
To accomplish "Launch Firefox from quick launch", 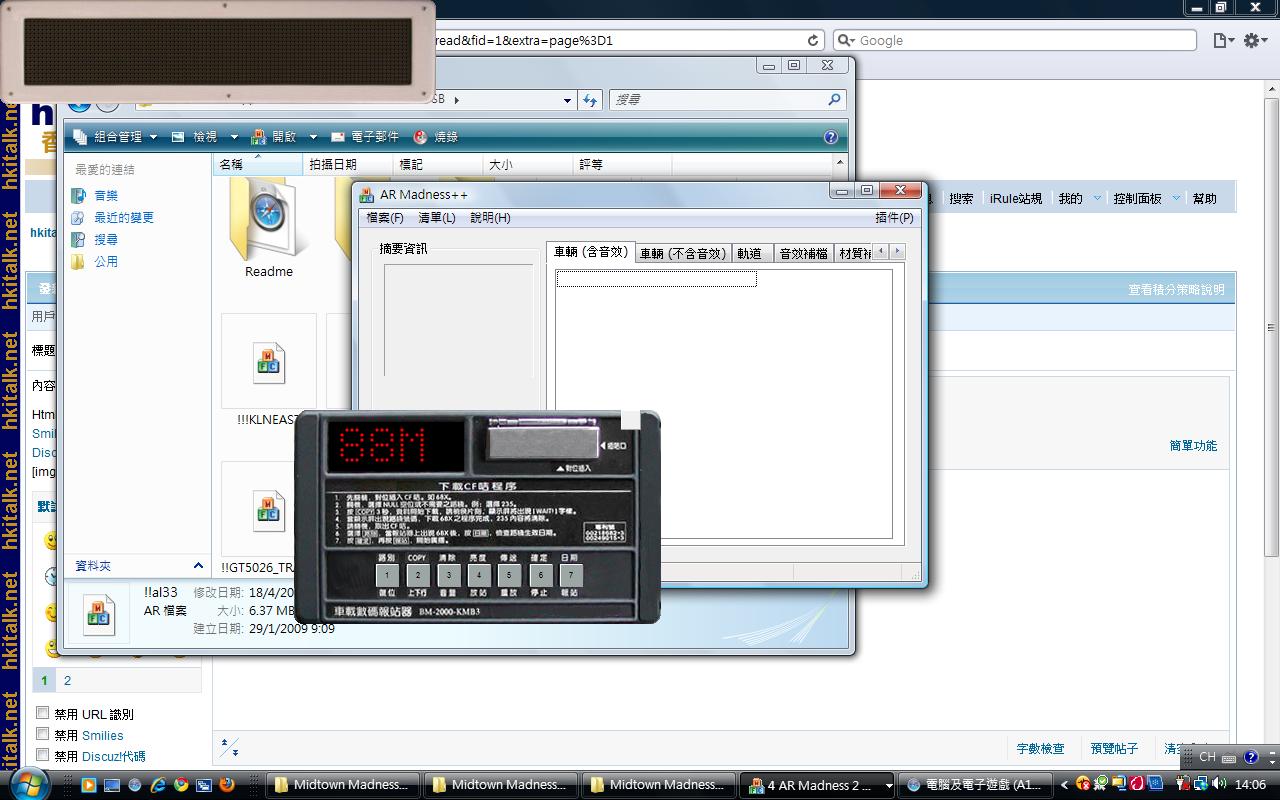I will coord(226,785).
